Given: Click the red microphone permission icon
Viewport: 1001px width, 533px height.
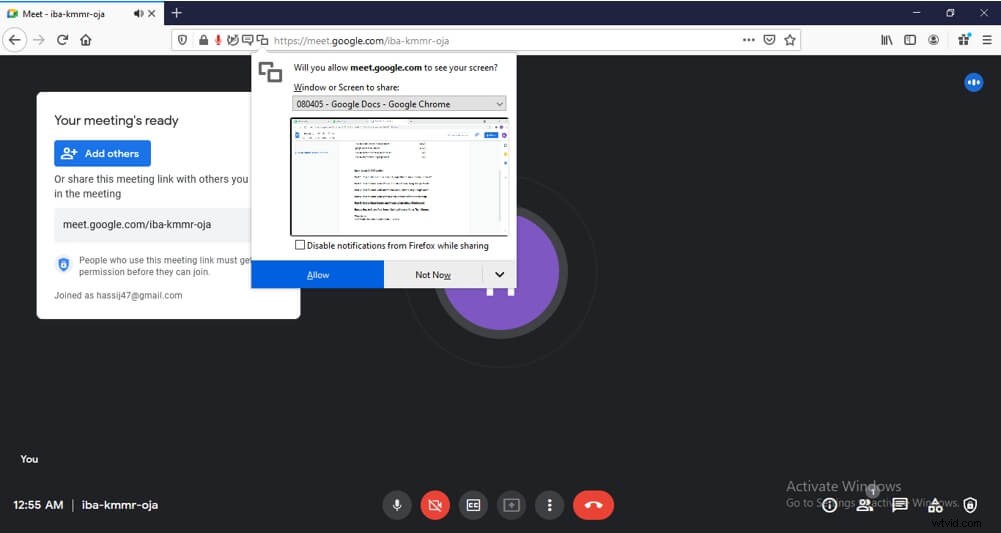Looking at the screenshot, I should coord(218,40).
